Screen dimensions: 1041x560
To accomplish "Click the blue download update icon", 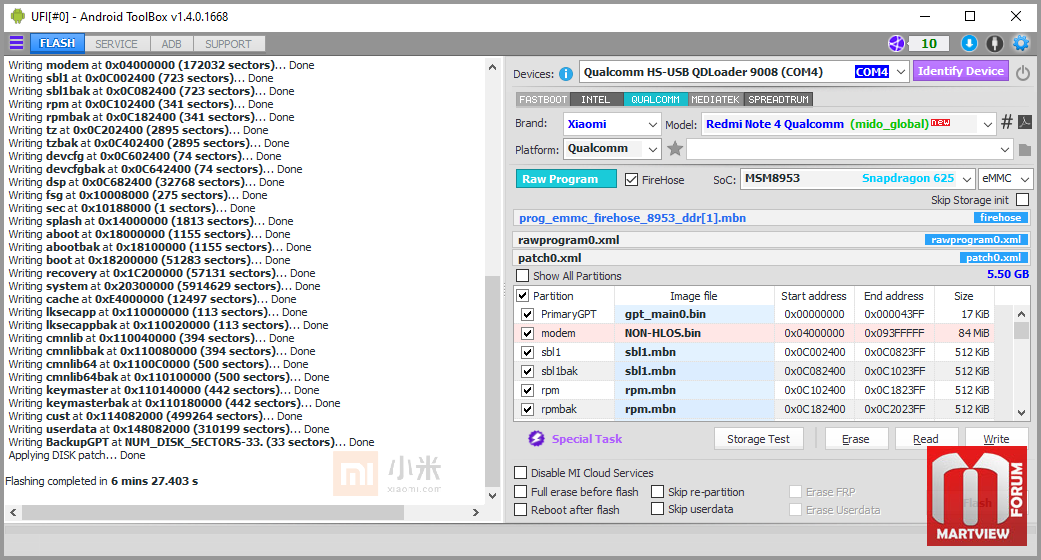I will coord(969,43).
